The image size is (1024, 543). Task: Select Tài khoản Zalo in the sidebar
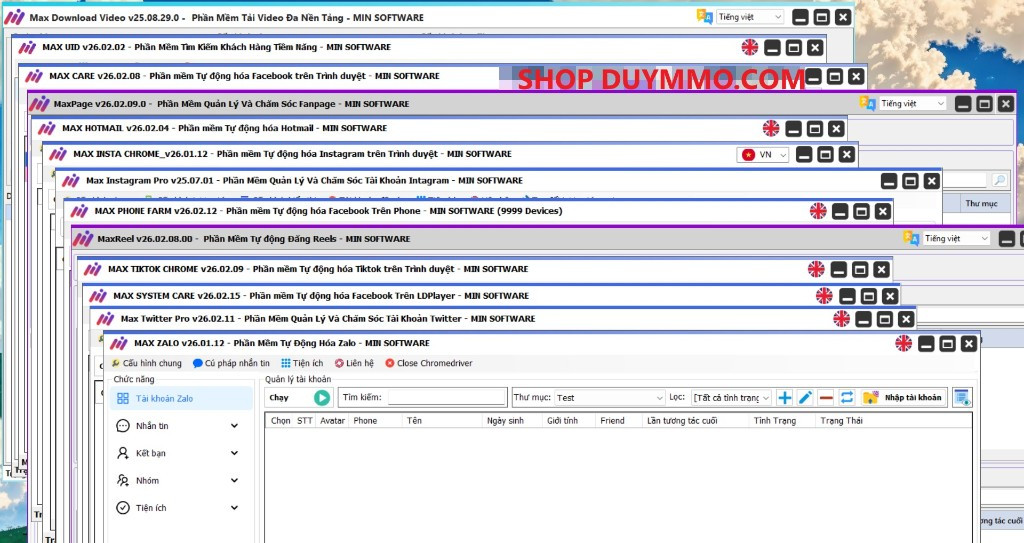[x=181, y=398]
